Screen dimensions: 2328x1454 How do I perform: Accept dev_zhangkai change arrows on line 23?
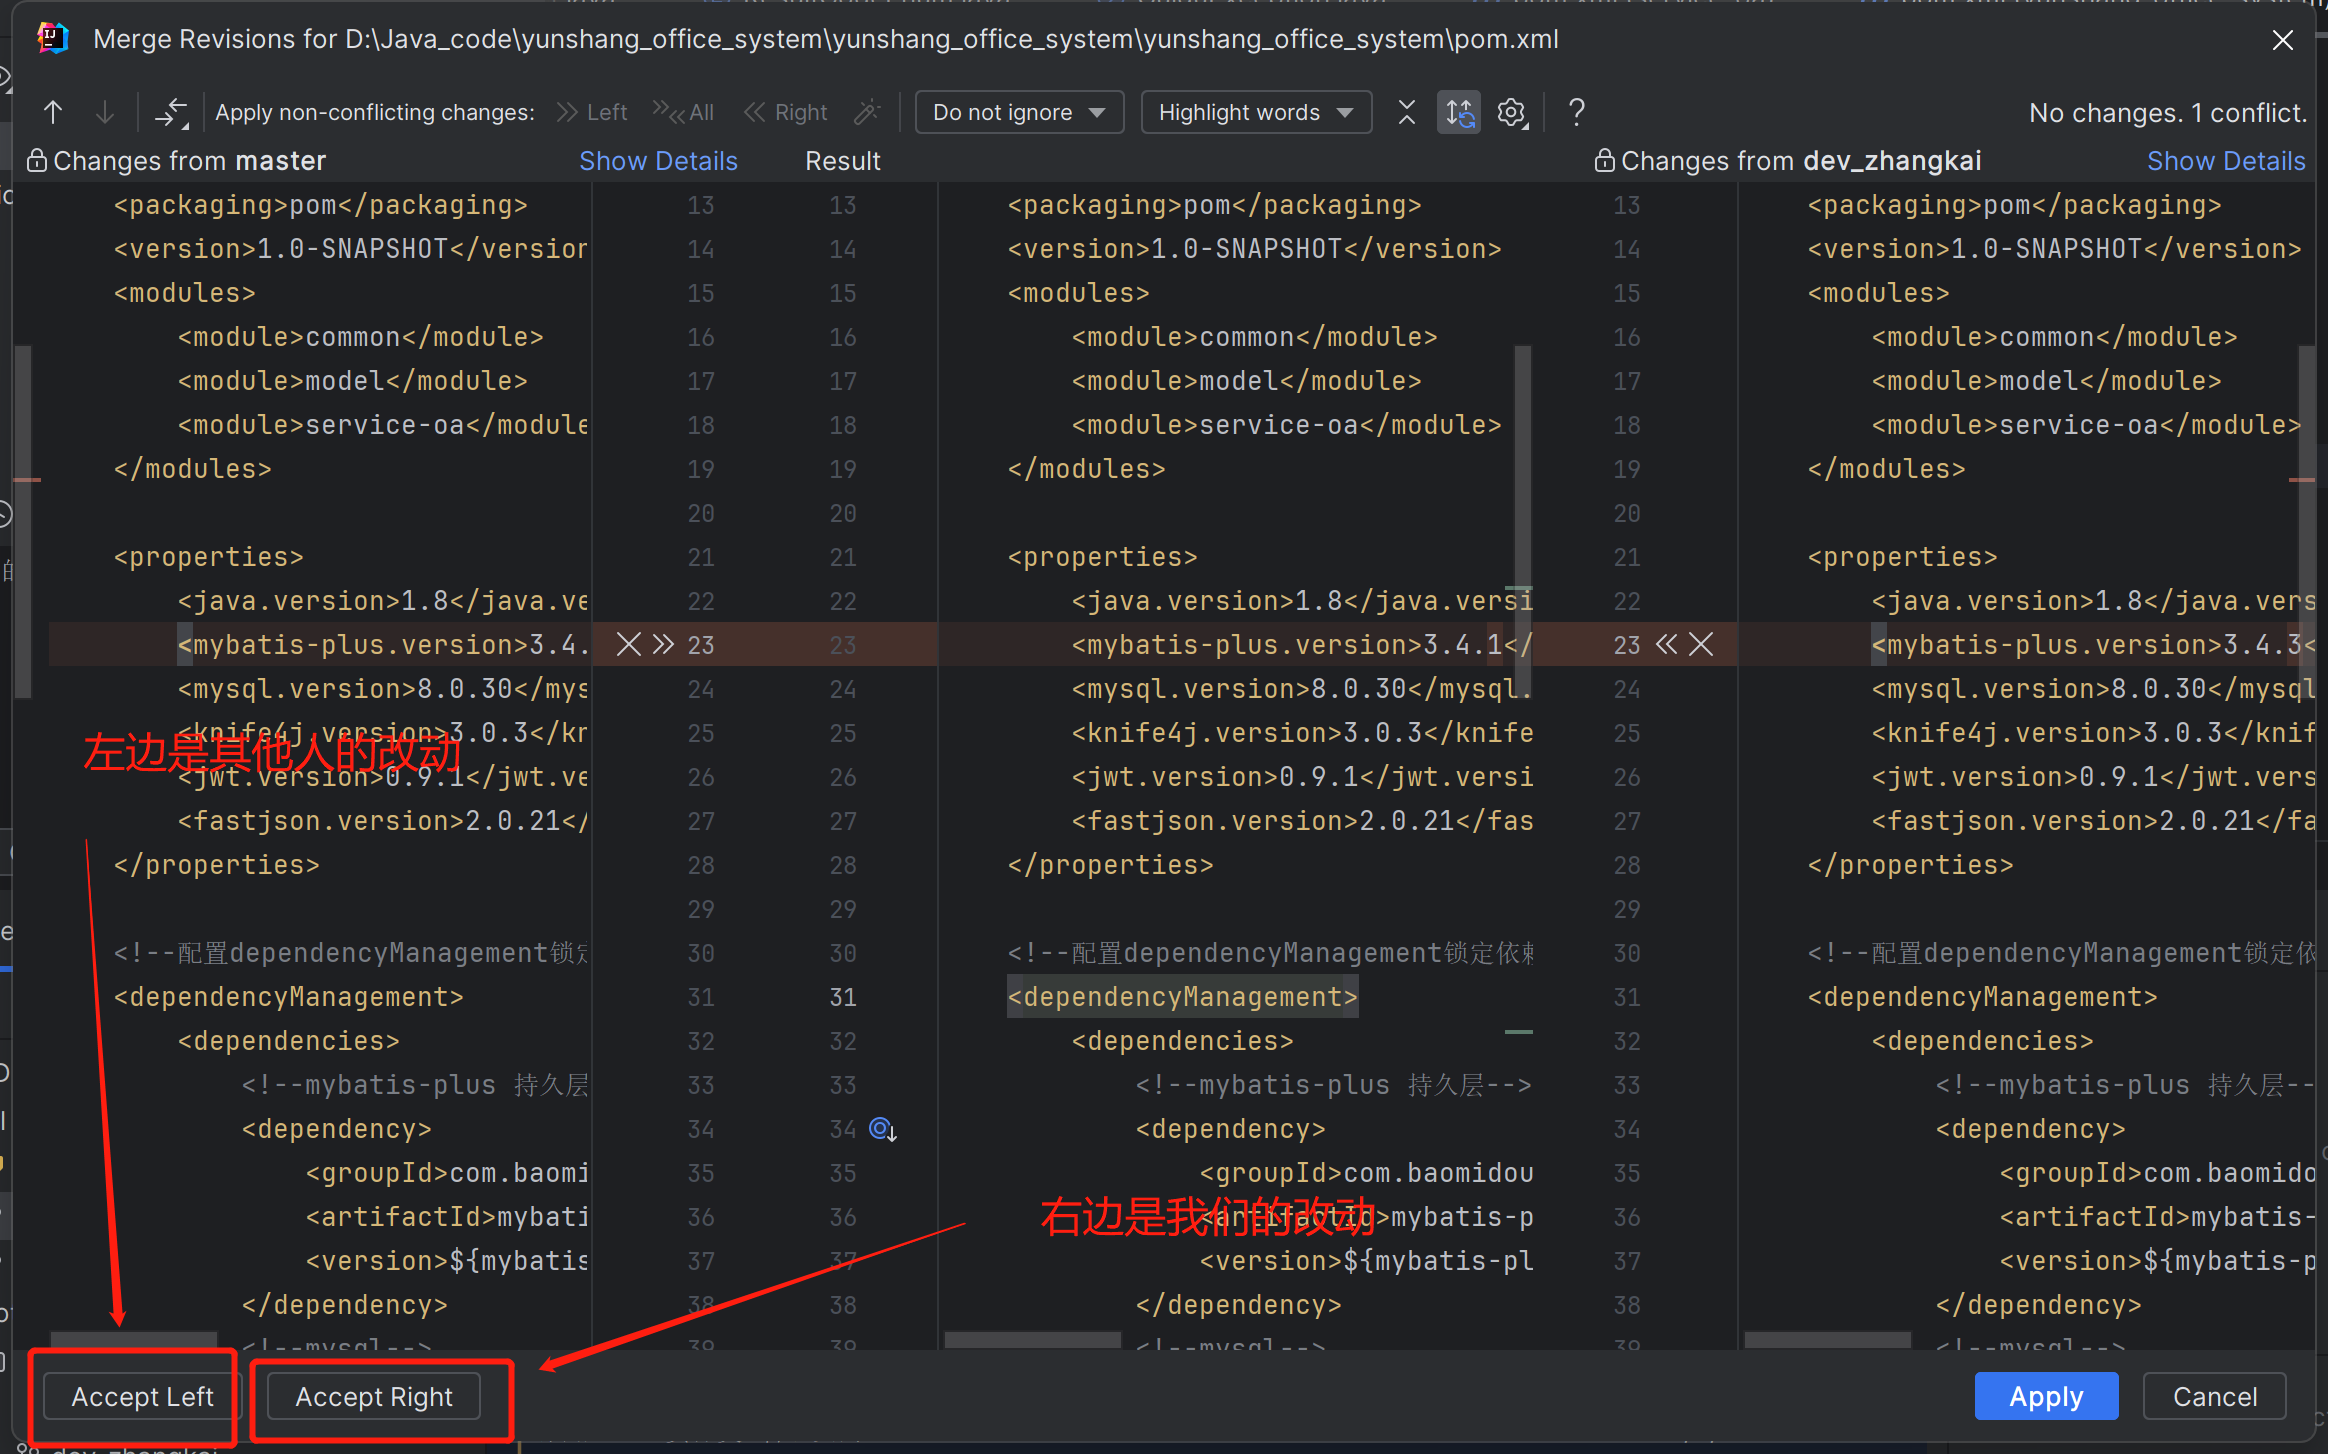tap(1666, 644)
